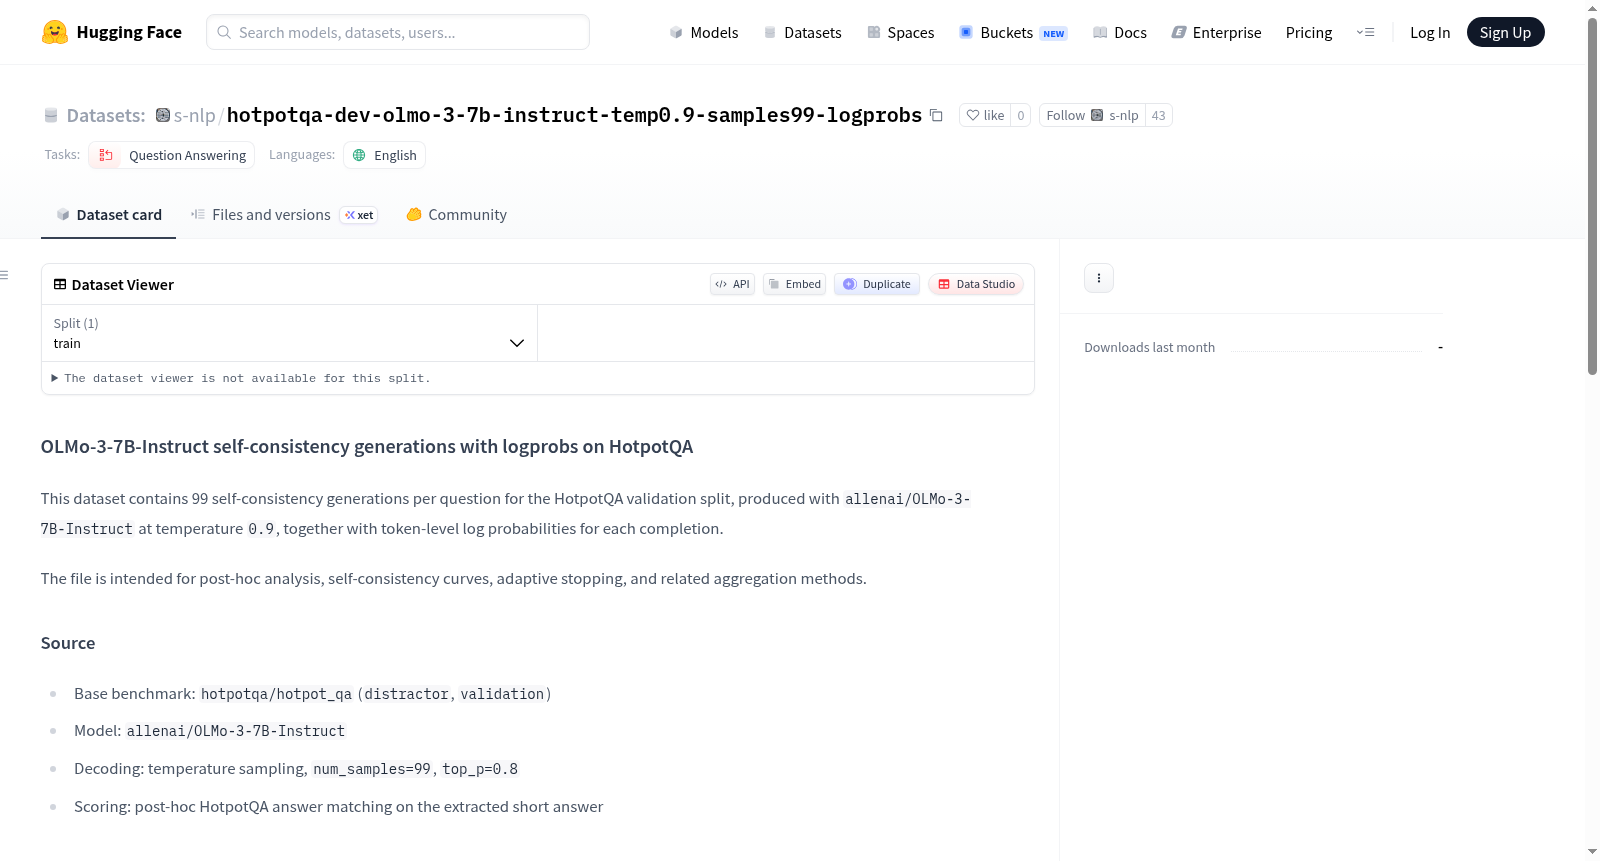Click the Dataset Viewer table icon
The width and height of the screenshot is (1600, 861).
pos(60,284)
